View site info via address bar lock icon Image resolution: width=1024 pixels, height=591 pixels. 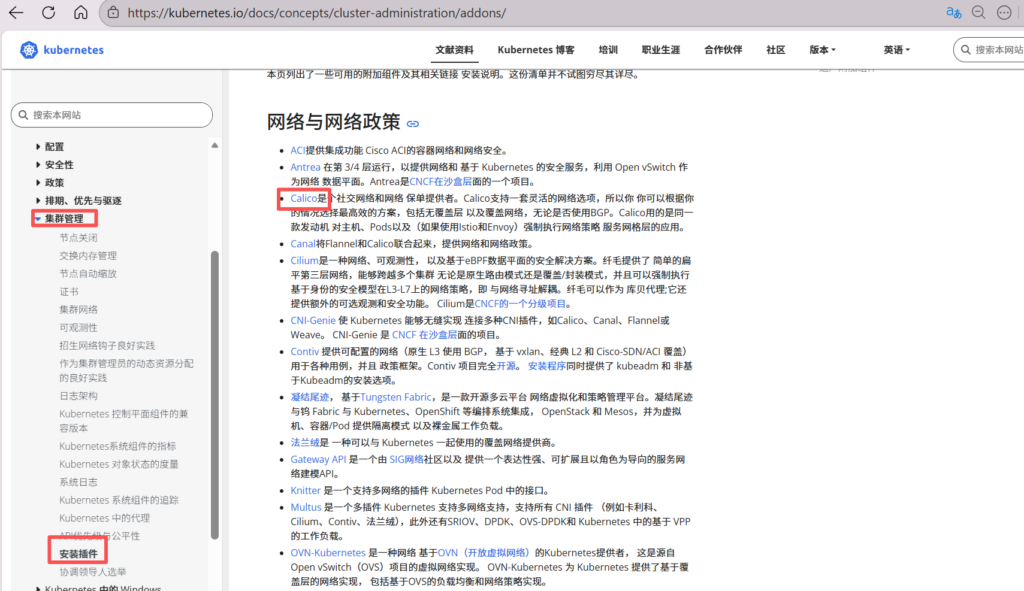tap(113, 13)
